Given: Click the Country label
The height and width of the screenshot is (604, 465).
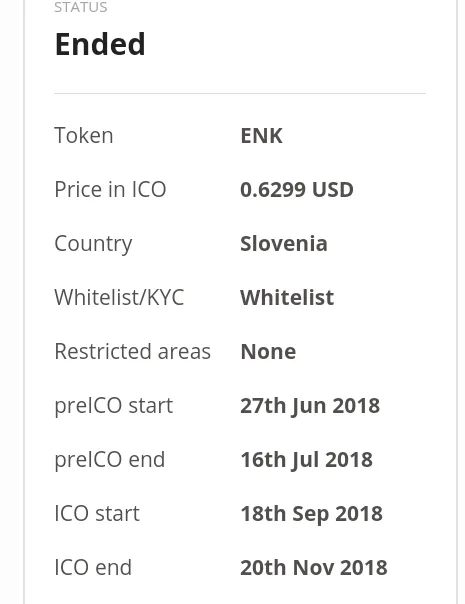Looking at the screenshot, I should (93, 244).
